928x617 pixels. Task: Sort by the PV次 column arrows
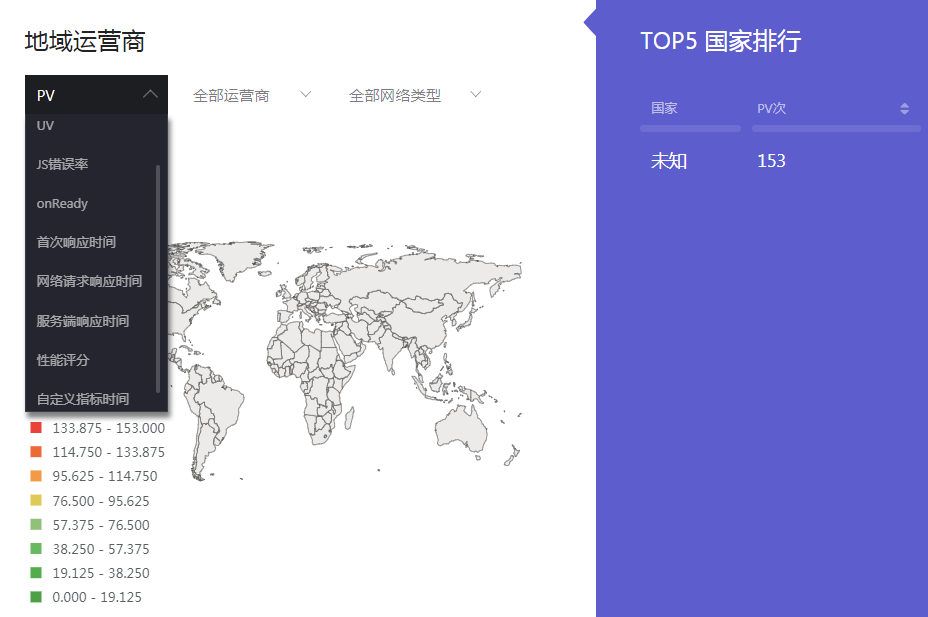click(904, 108)
